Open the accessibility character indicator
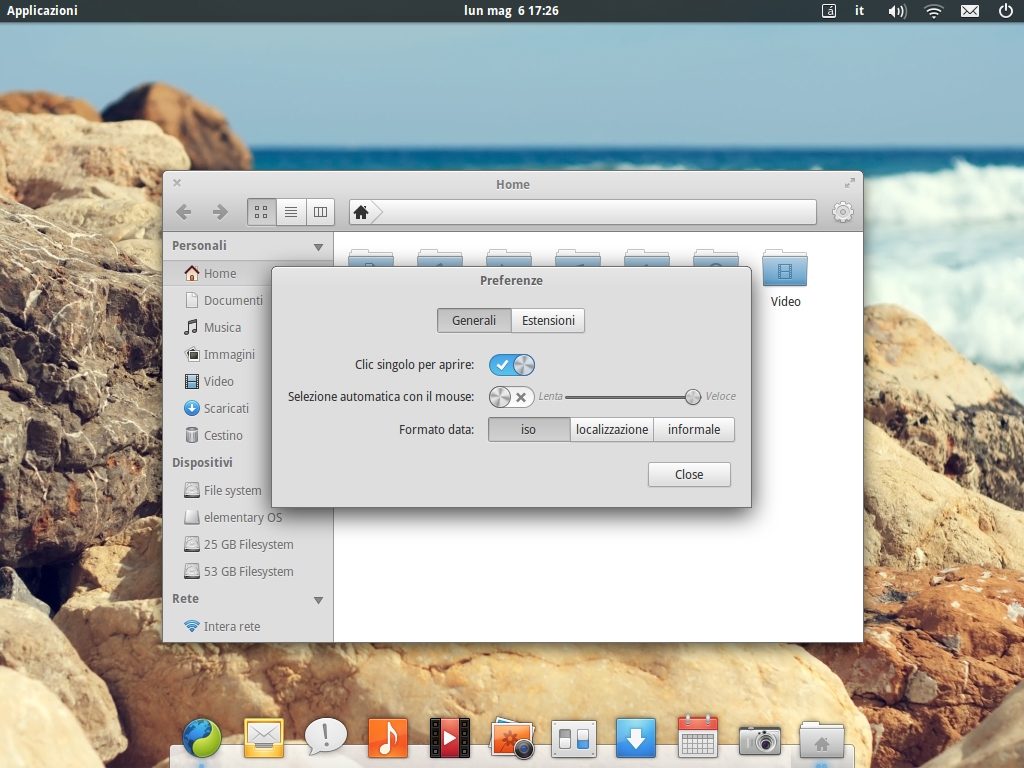Image resolution: width=1024 pixels, height=768 pixels. pos(829,11)
